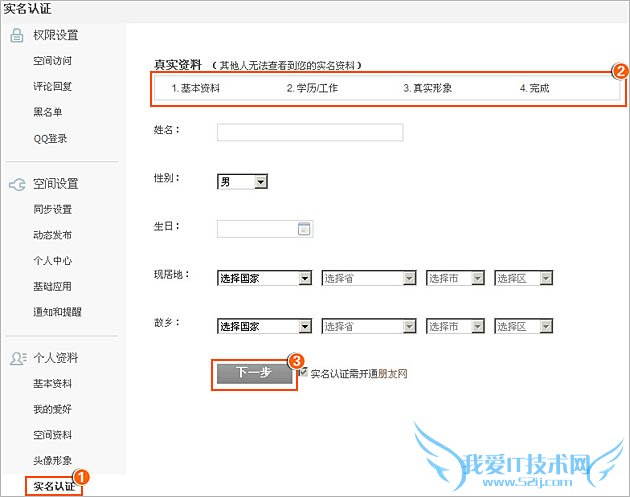The image size is (630, 497).
Task: Click the wrench icon beside 空间设置
Action: pyautogui.click(x=17, y=185)
